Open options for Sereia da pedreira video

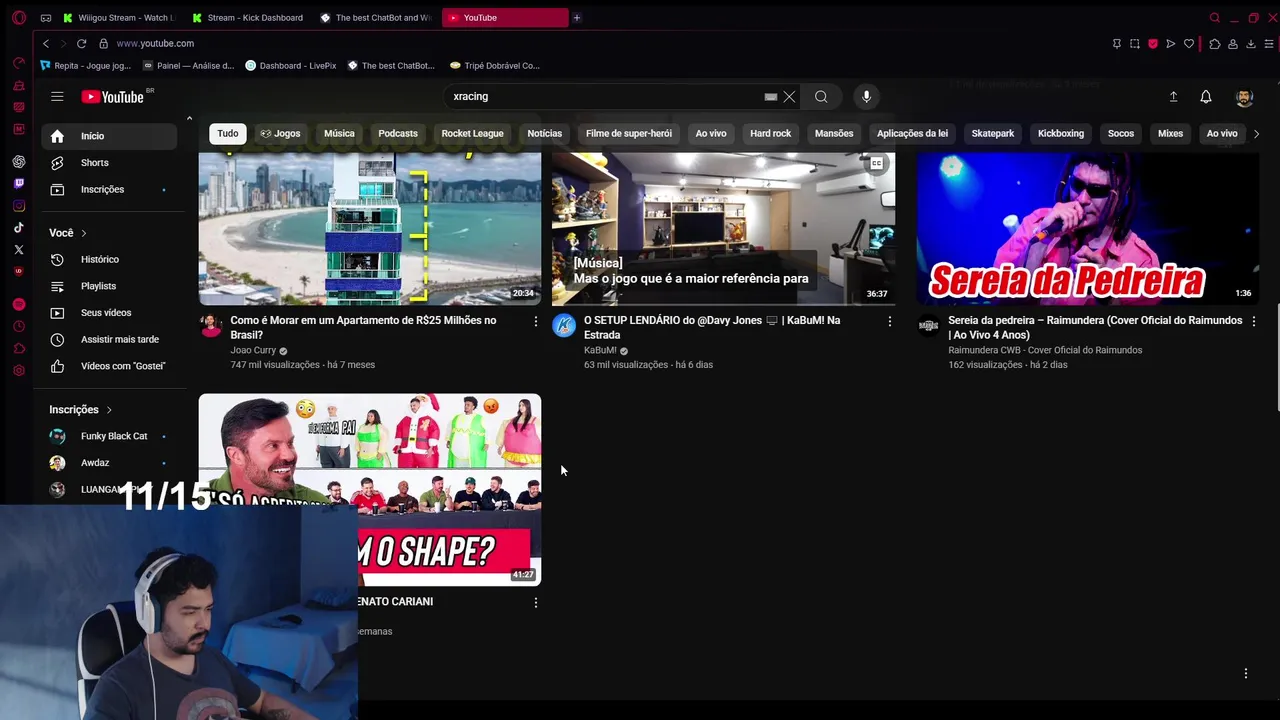1254,321
